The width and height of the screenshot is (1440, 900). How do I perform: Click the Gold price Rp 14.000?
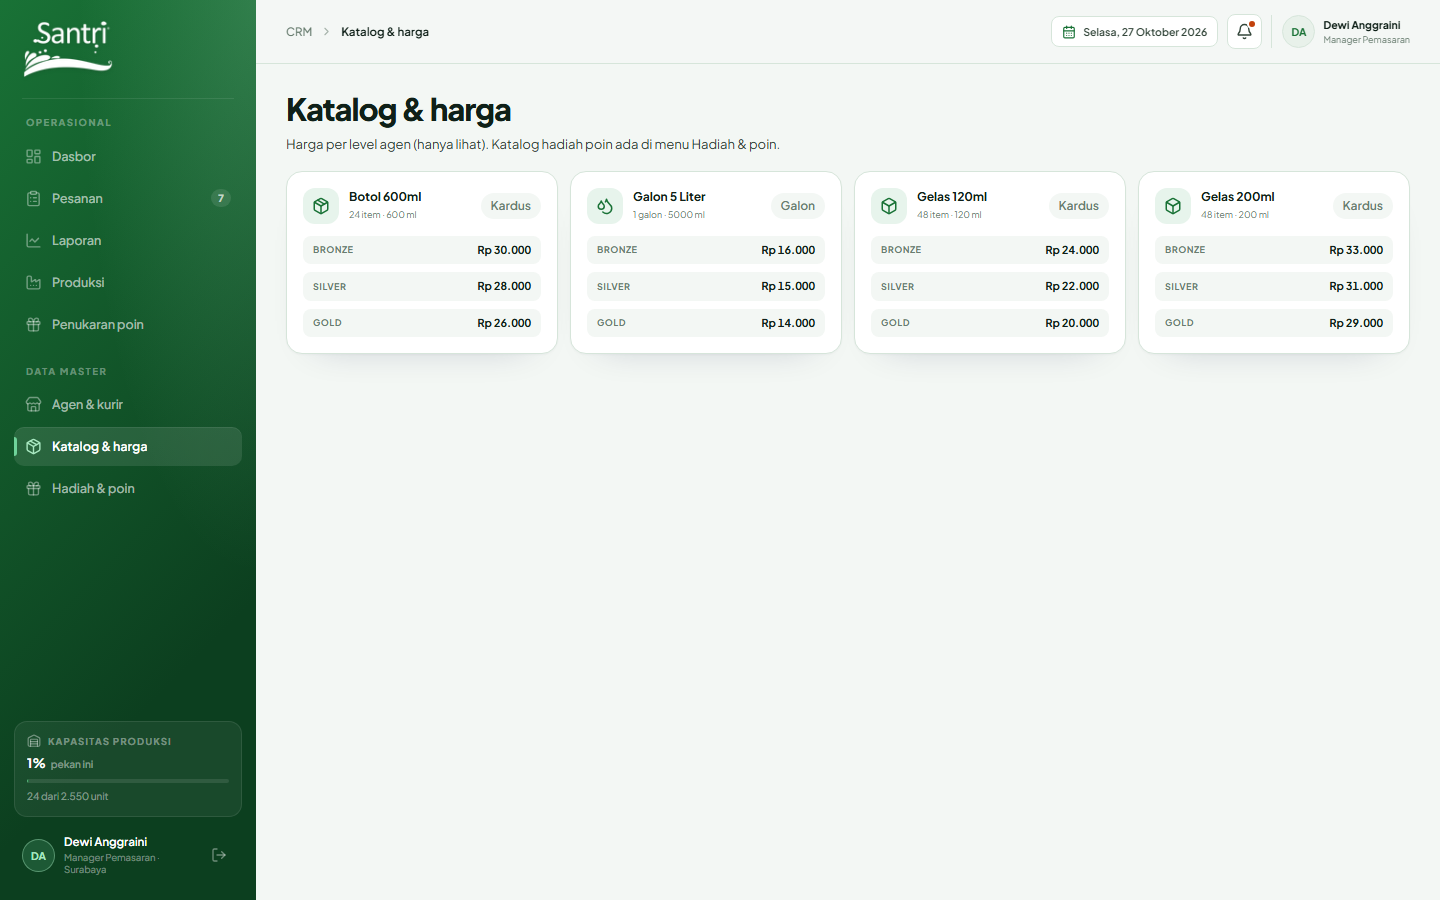(788, 323)
